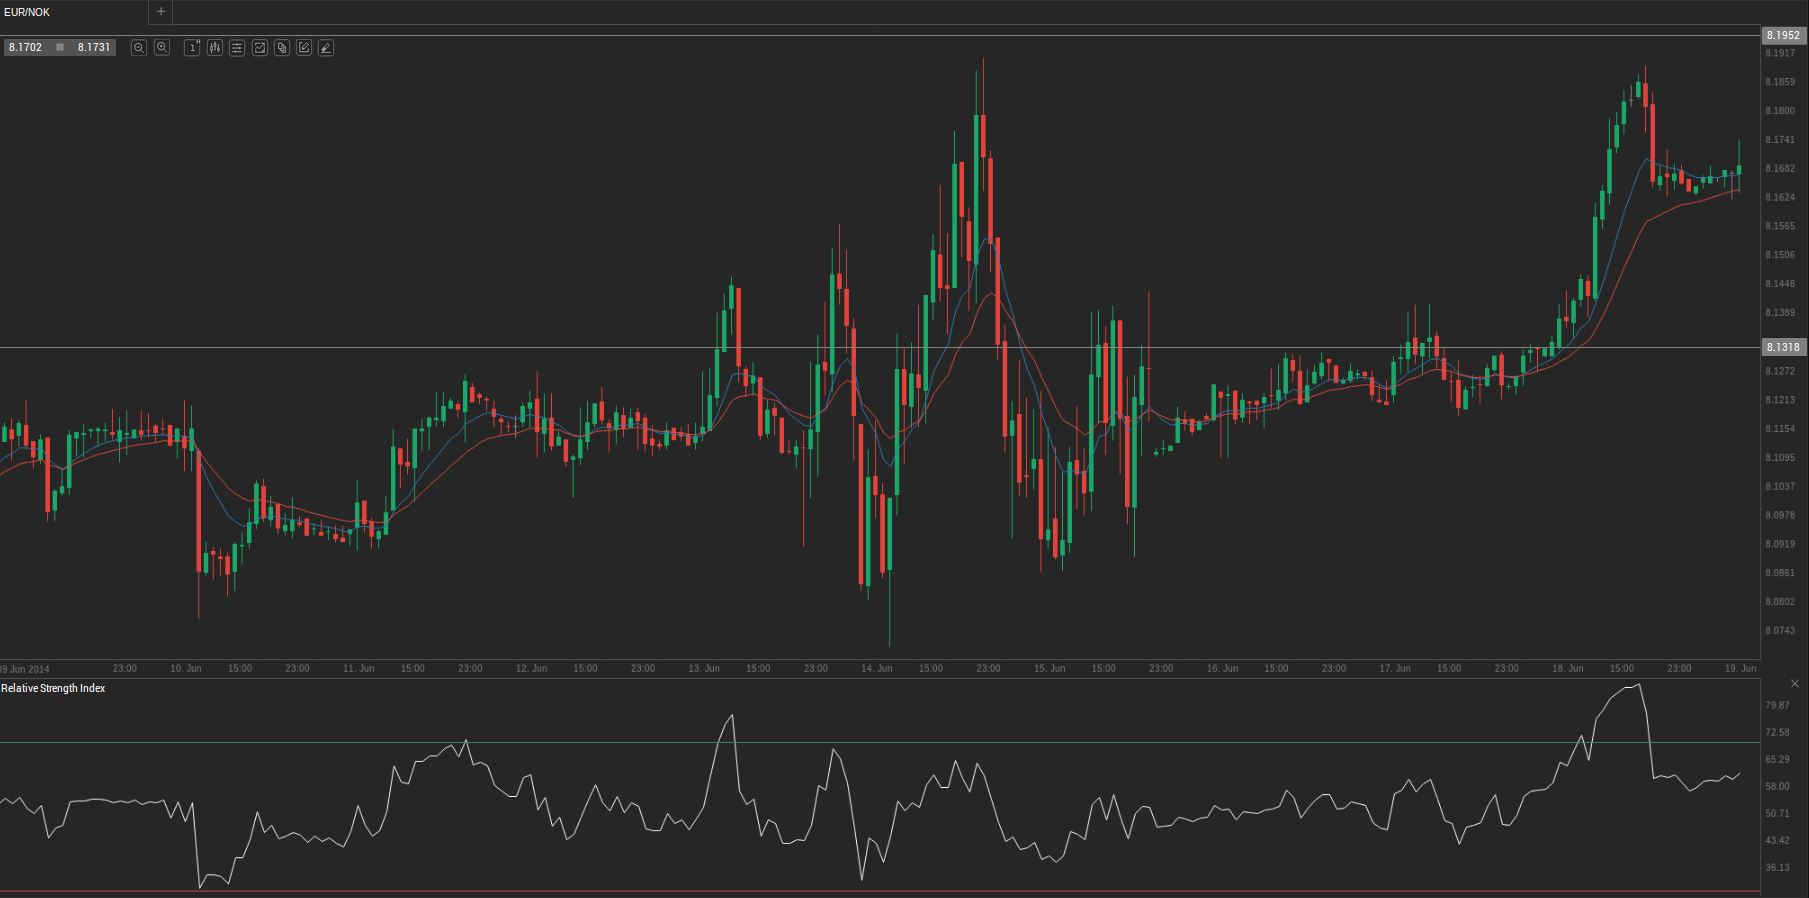The height and width of the screenshot is (898, 1809).
Task: Zoom out of the chart
Action: 139,48
